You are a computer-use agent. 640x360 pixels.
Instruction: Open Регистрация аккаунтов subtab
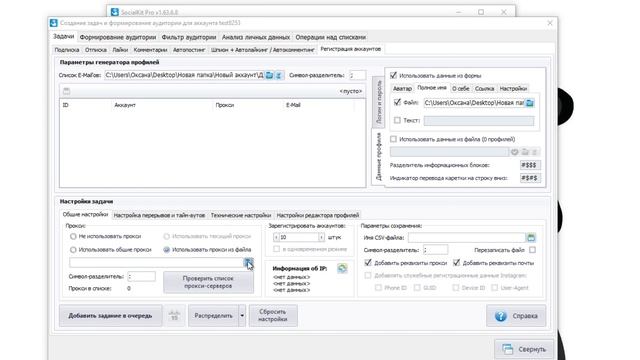[351, 49]
